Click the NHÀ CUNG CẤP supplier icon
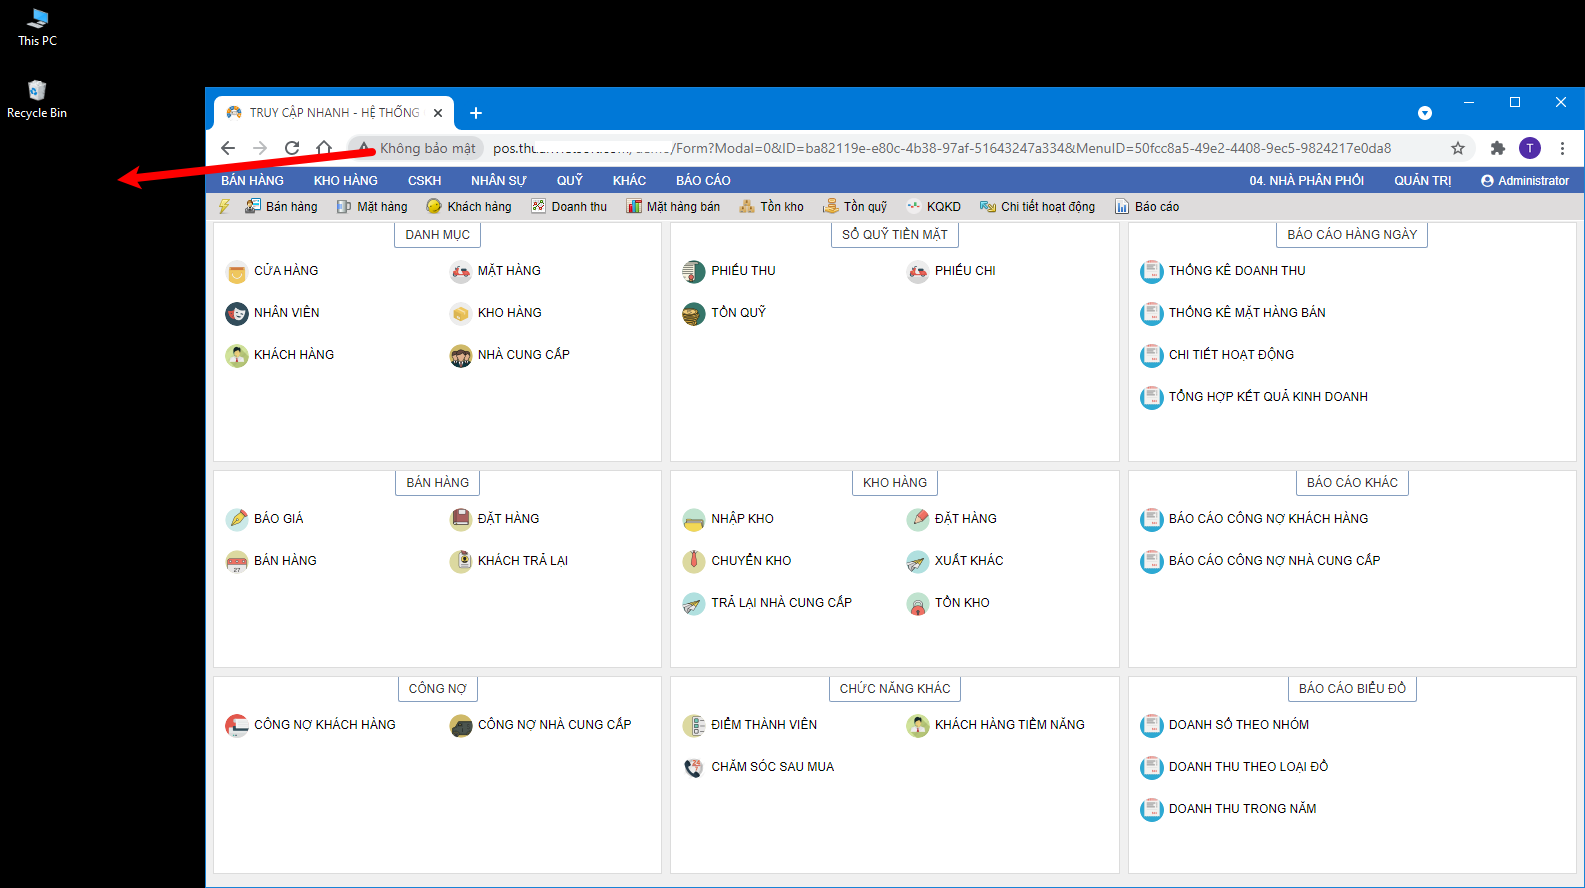Image resolution: width=1585 pixels, height=888 pixels. (461, 356)
